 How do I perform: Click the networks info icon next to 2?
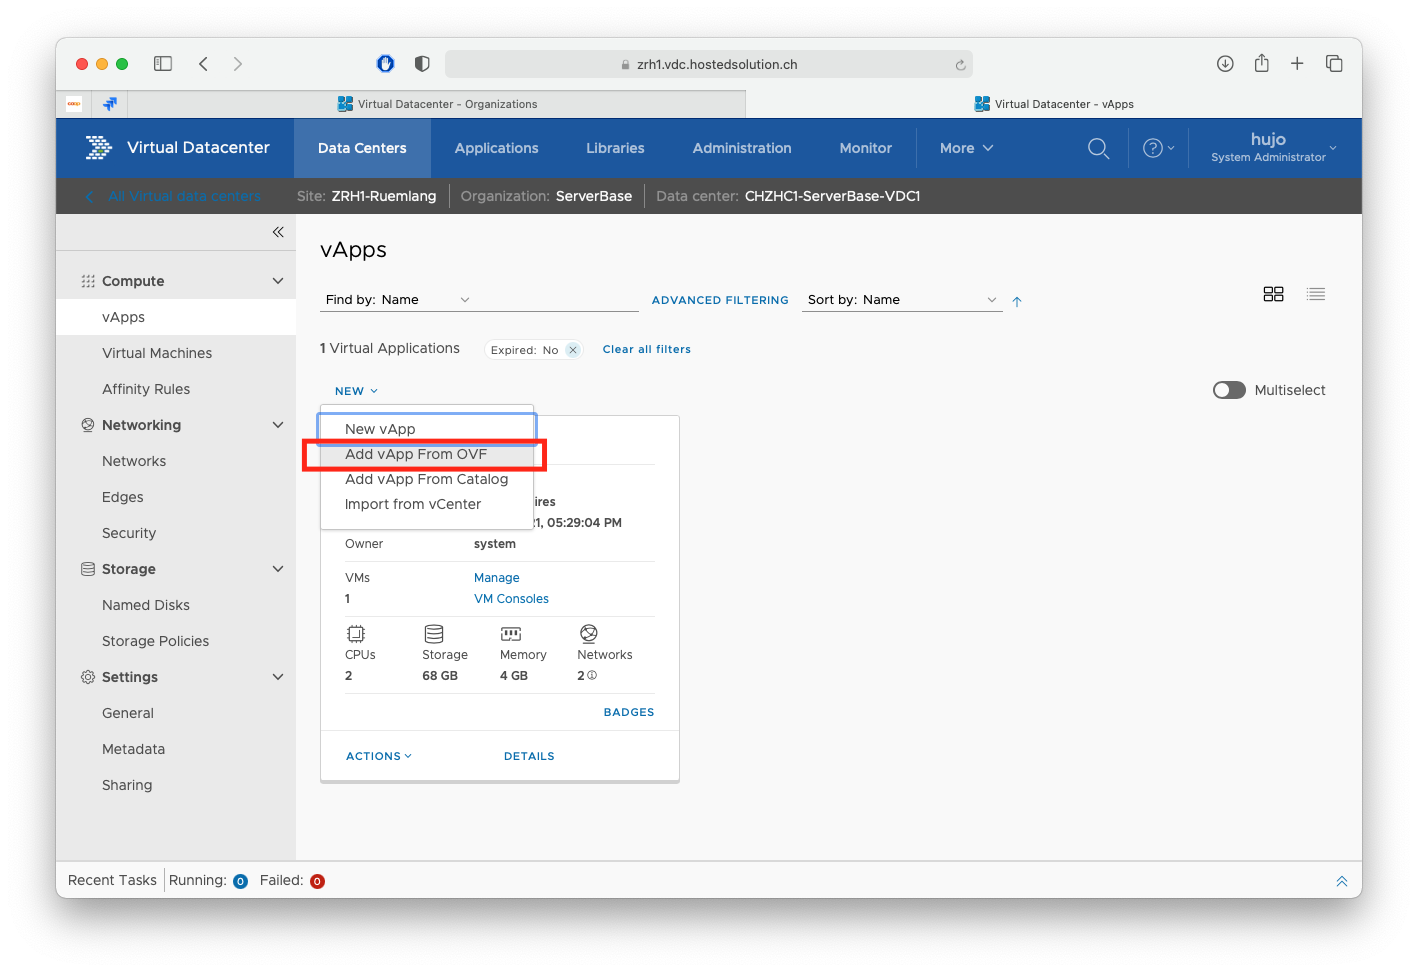coord(592,676)
